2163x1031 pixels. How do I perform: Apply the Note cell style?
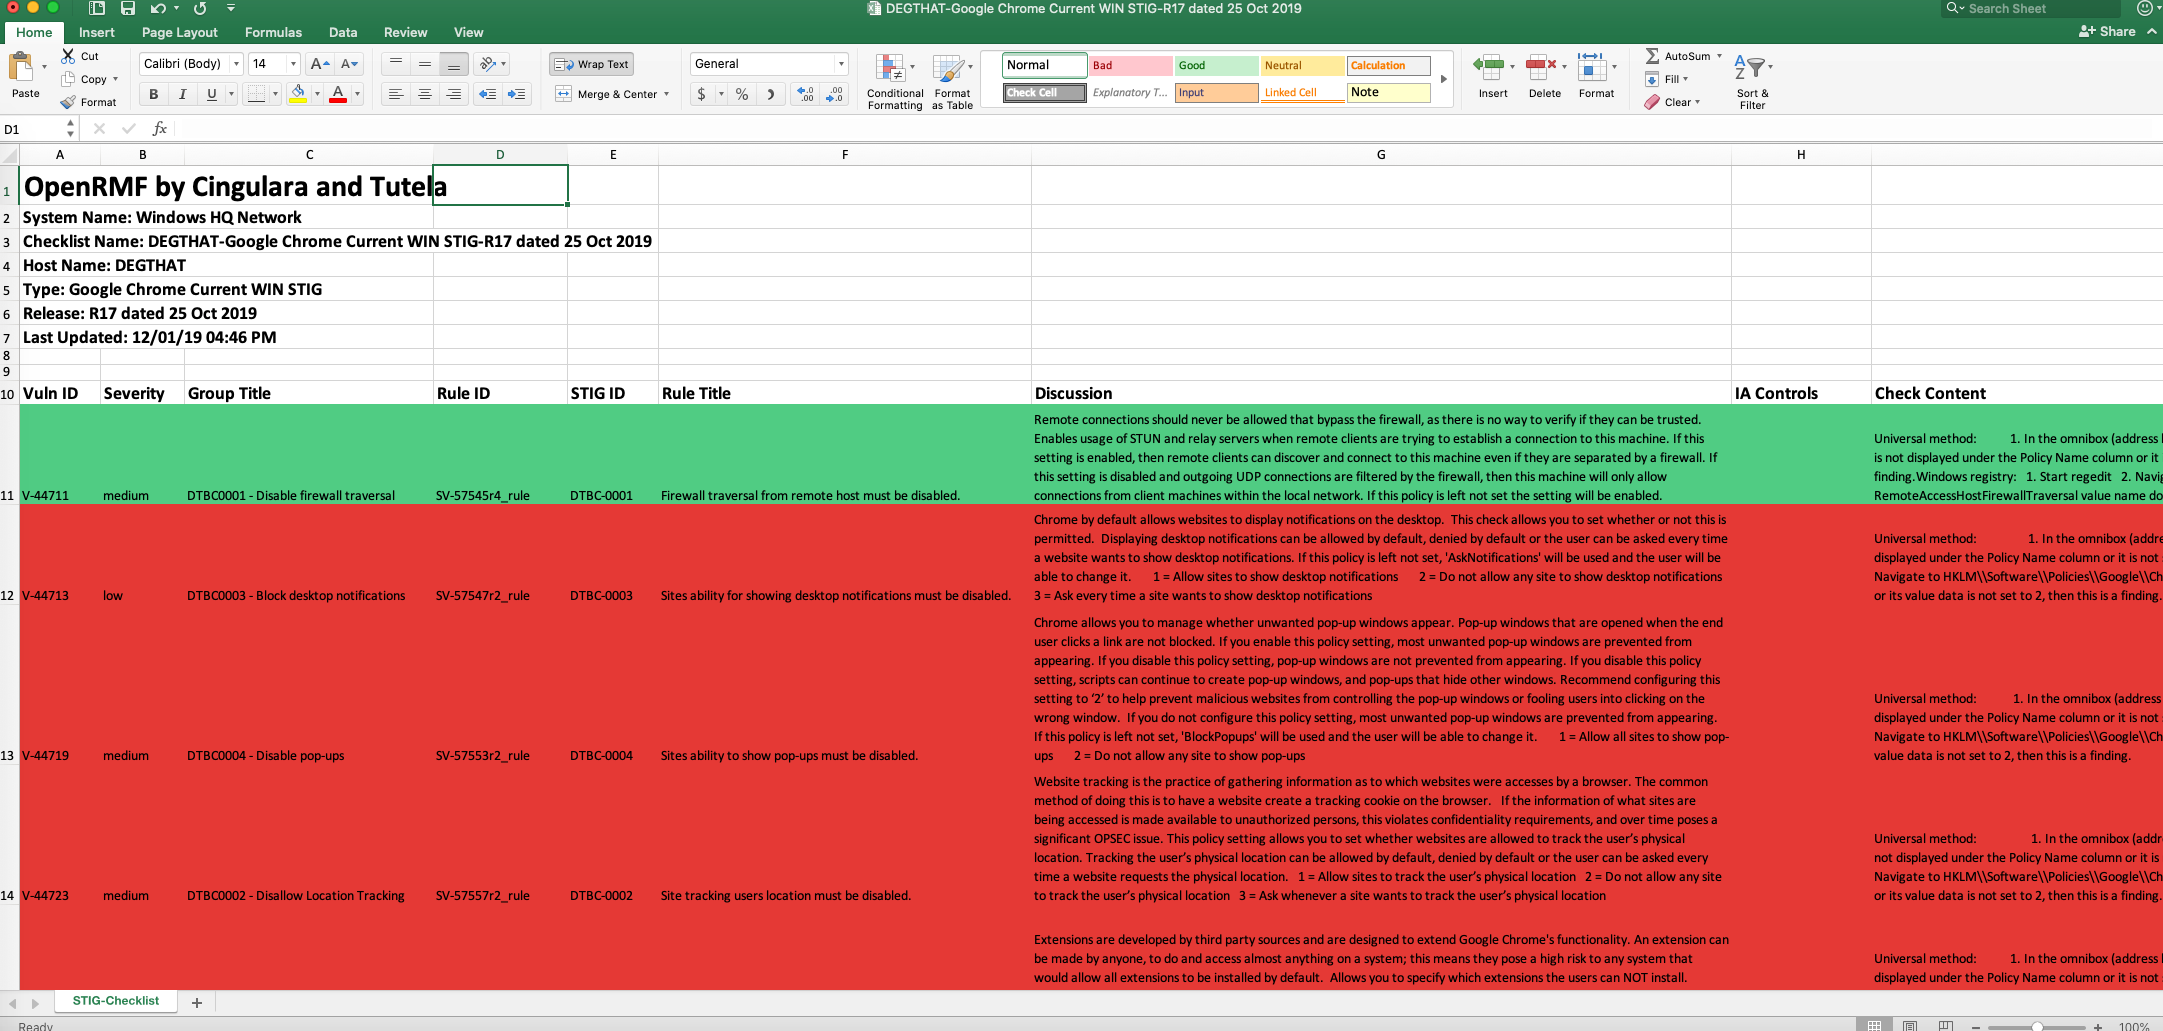click(x=1388, y=92)
